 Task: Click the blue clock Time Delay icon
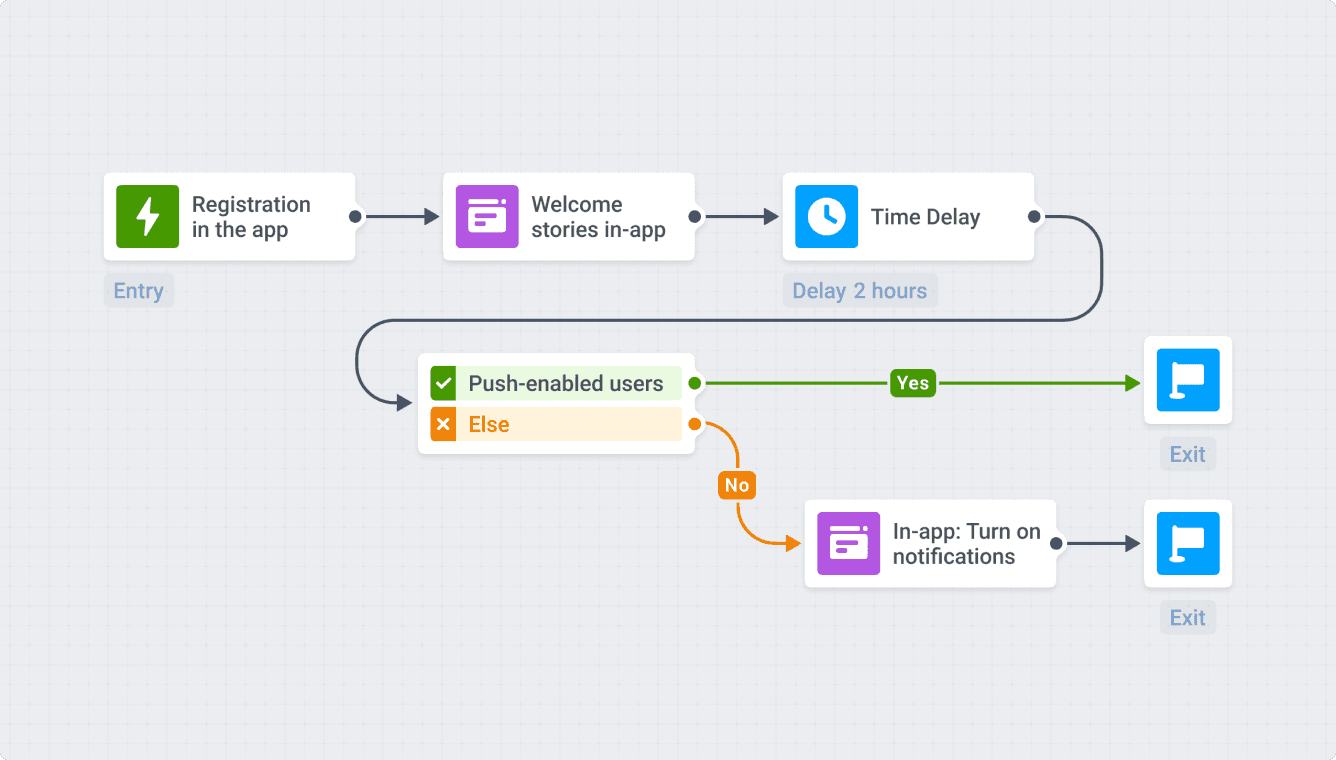pyautogui.click(x=826, y=217)
